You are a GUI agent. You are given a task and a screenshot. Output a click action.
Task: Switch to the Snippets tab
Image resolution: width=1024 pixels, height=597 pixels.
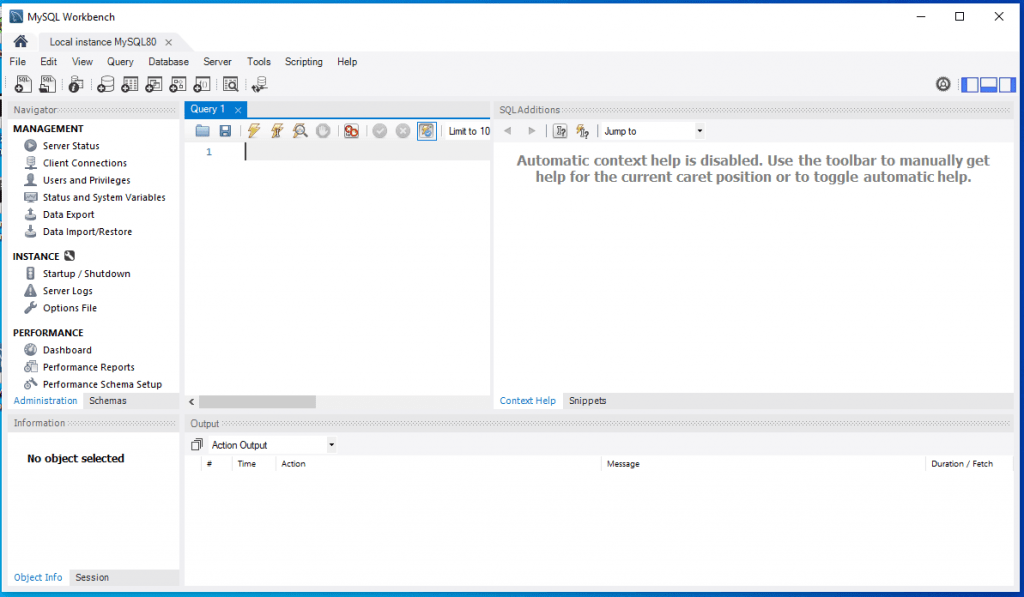587,400
